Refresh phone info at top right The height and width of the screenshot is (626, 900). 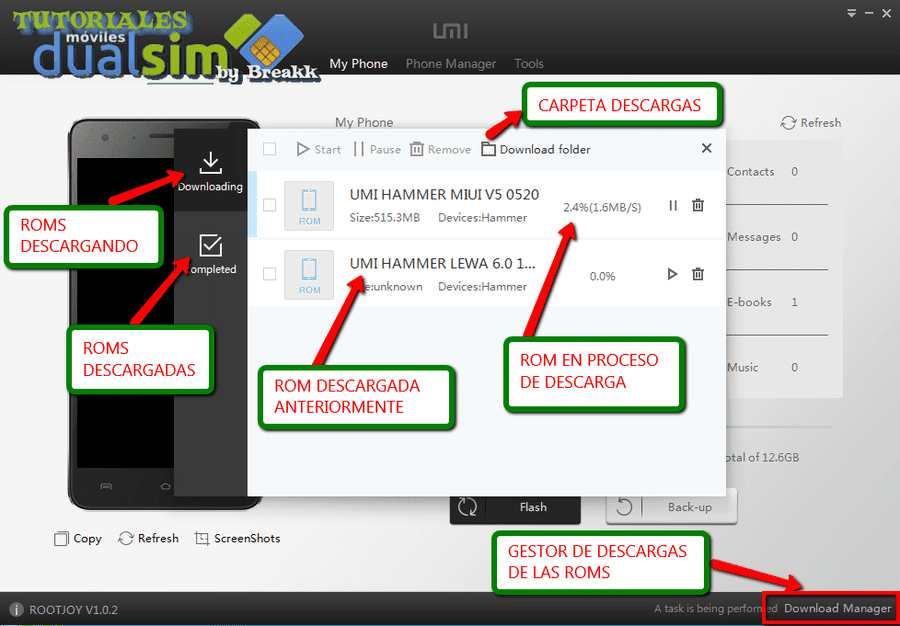(x=810, y=123)
